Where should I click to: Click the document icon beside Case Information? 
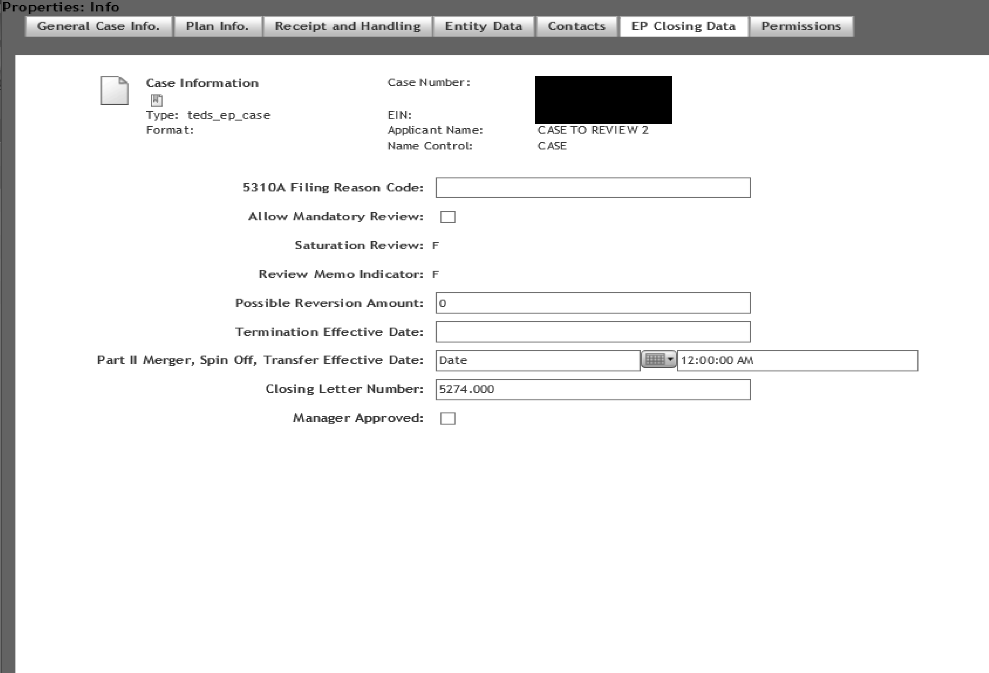115,90
